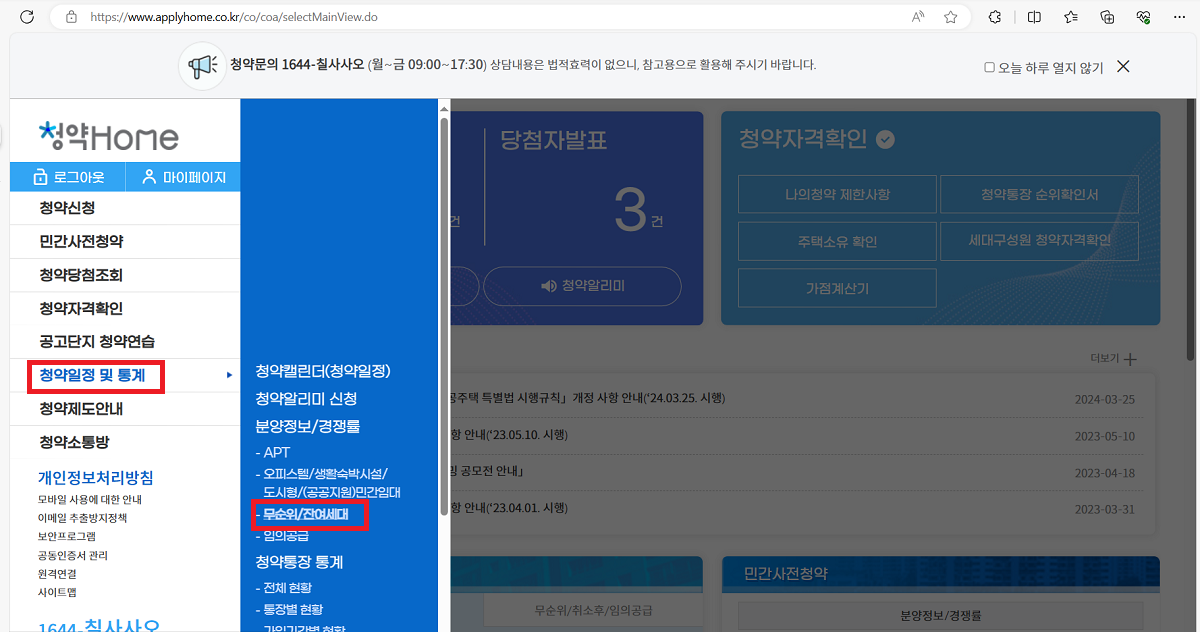Click the checkmark badge beside 청약자격확인

click(x=885, y=140)
